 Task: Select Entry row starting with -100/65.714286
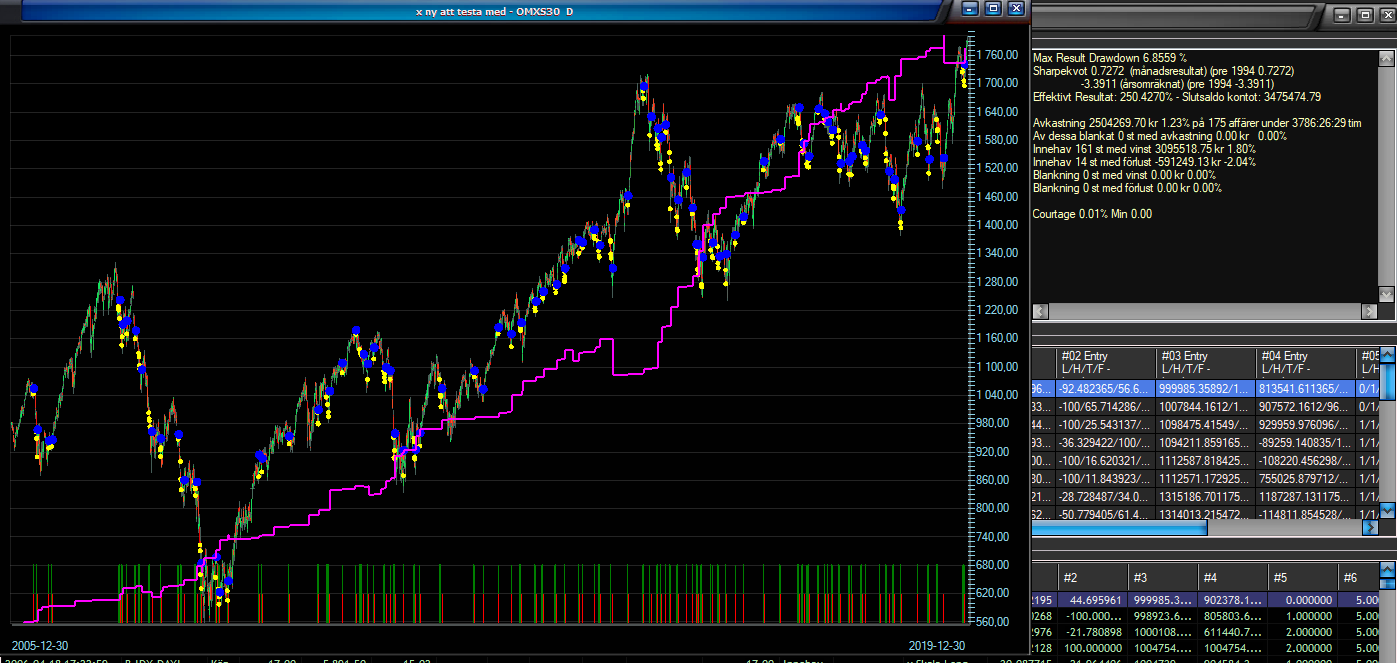(1105, 407)
